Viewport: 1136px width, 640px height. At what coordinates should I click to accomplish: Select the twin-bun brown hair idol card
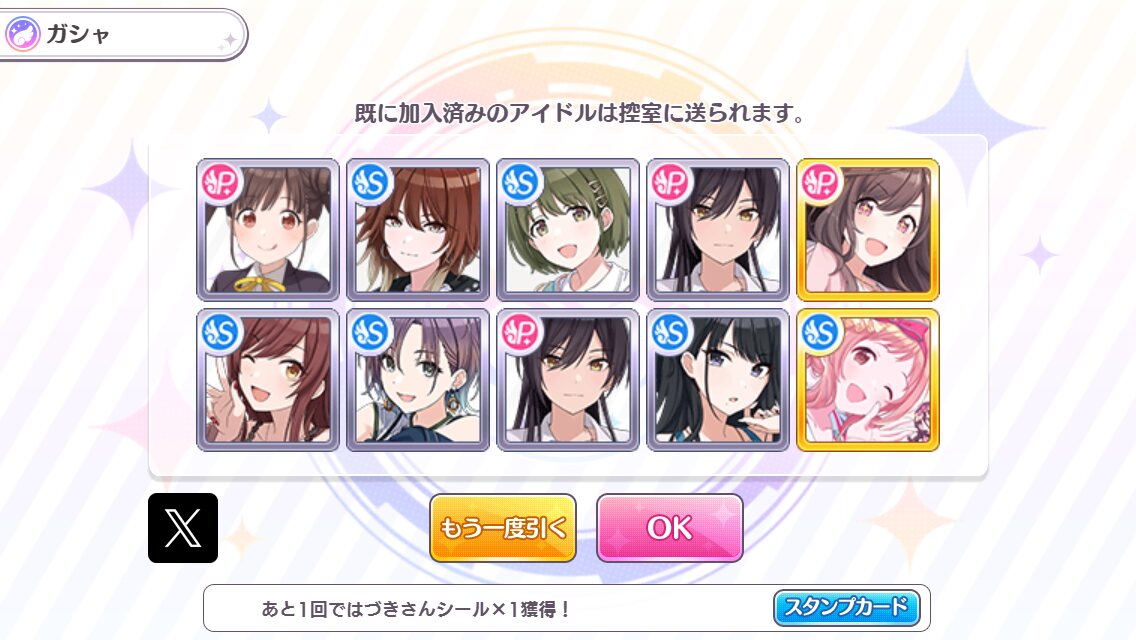268,230
